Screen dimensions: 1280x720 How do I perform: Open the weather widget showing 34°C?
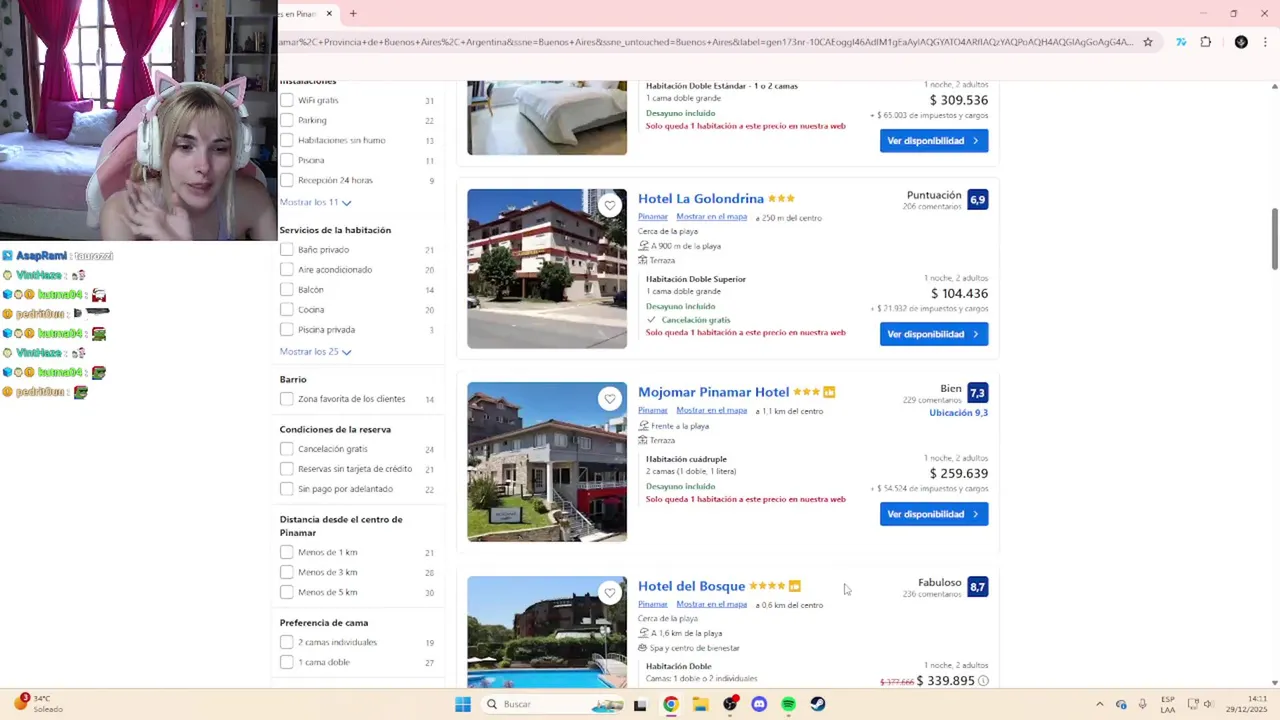click(37, 703)
